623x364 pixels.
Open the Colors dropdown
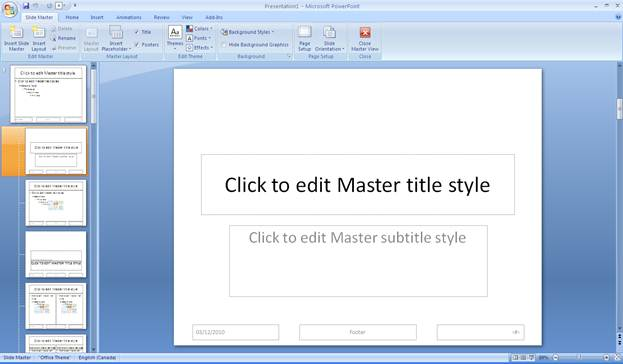199,29
